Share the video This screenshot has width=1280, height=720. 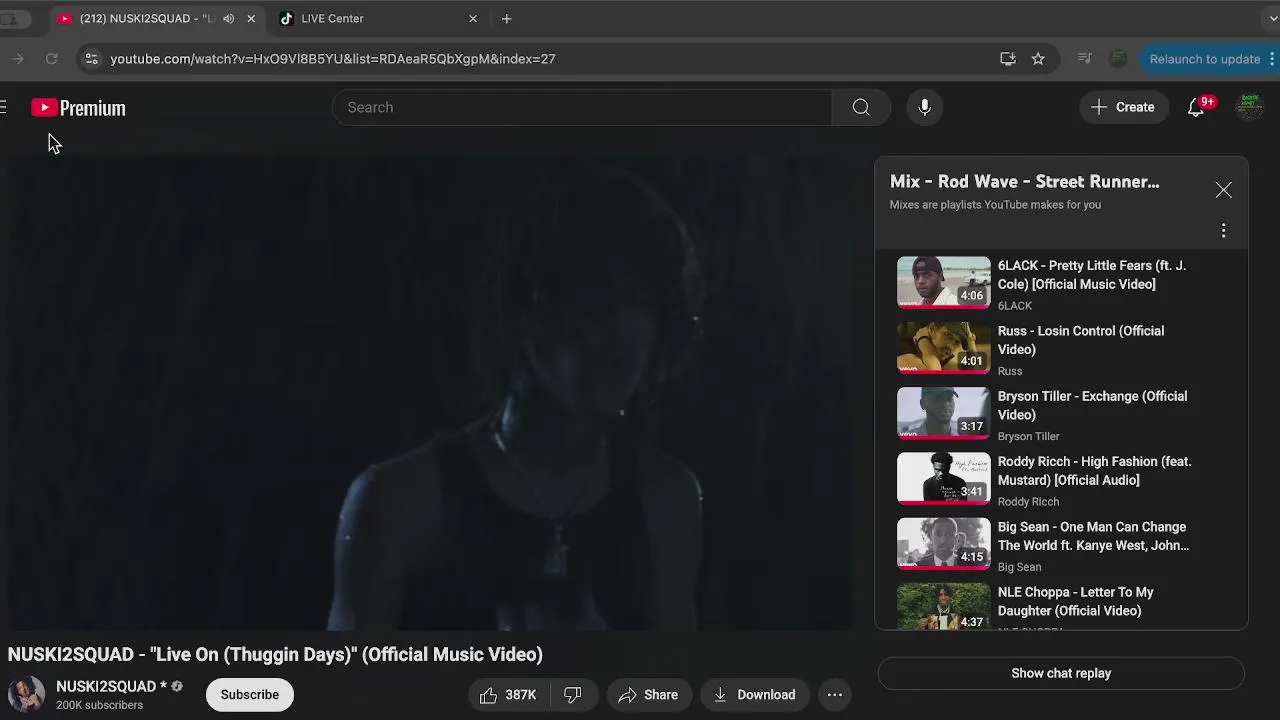coord(648,695)
